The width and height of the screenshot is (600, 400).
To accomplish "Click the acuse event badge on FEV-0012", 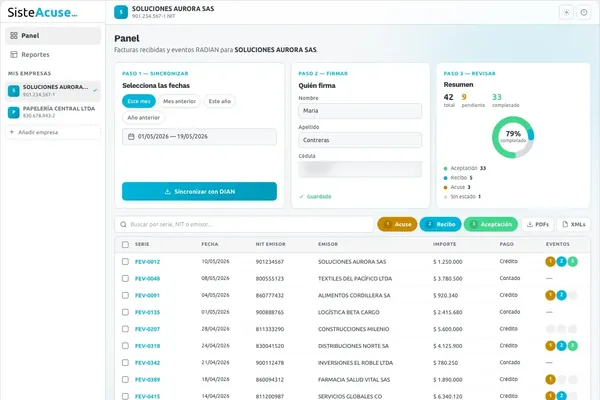I will (x=550, y=261).
